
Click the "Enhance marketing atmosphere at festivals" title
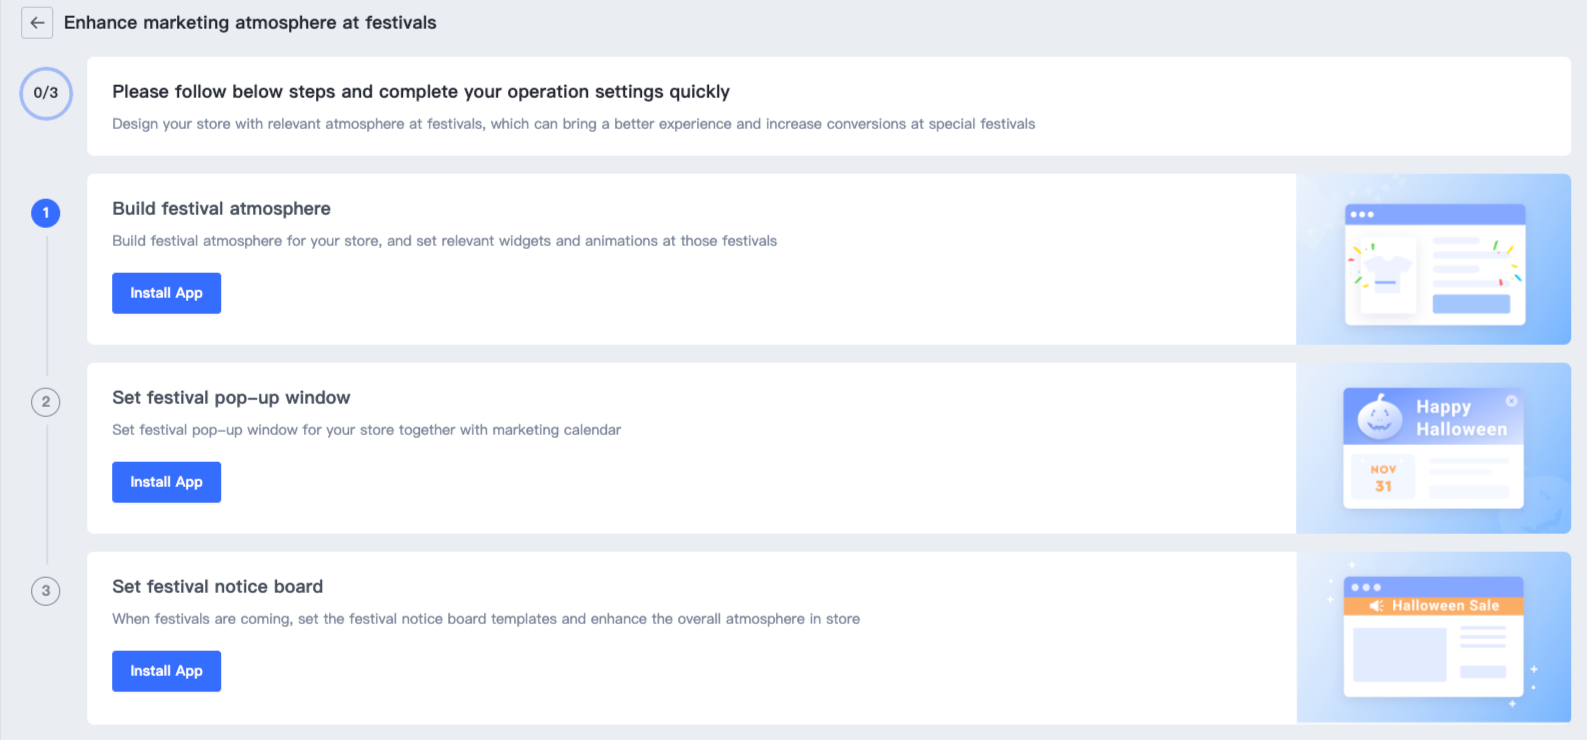250,23
